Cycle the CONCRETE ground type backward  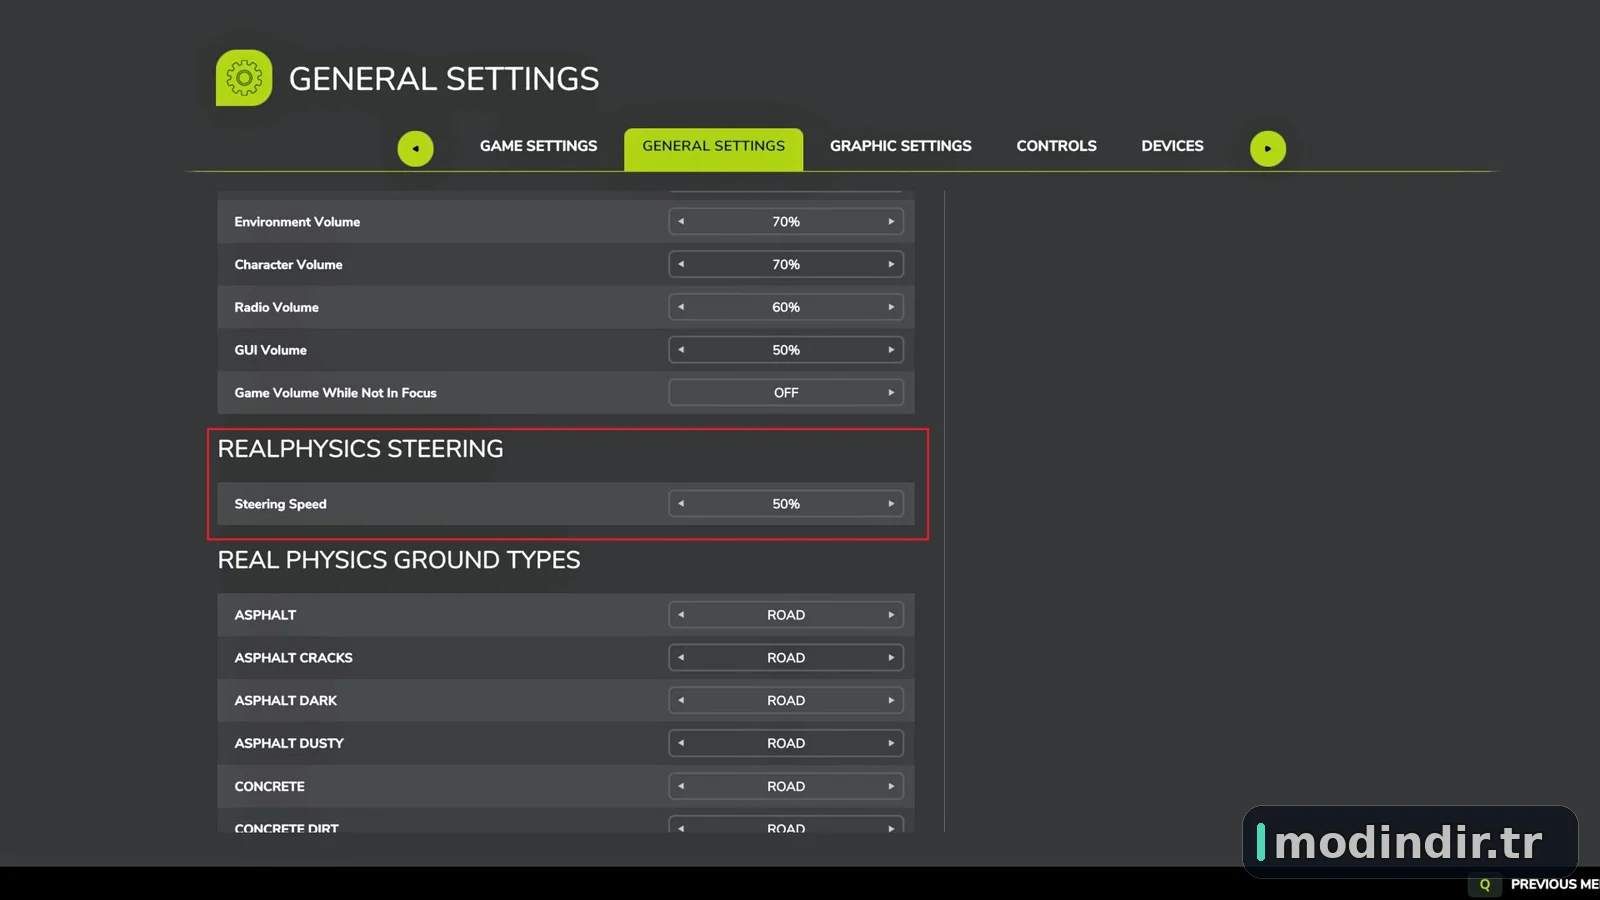coord(681,786)
